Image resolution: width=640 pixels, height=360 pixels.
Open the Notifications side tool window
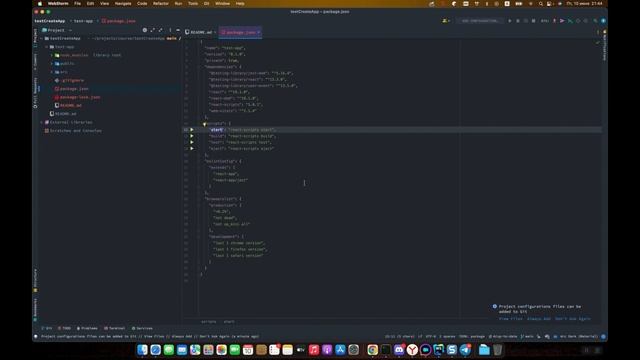click(604, 45)
